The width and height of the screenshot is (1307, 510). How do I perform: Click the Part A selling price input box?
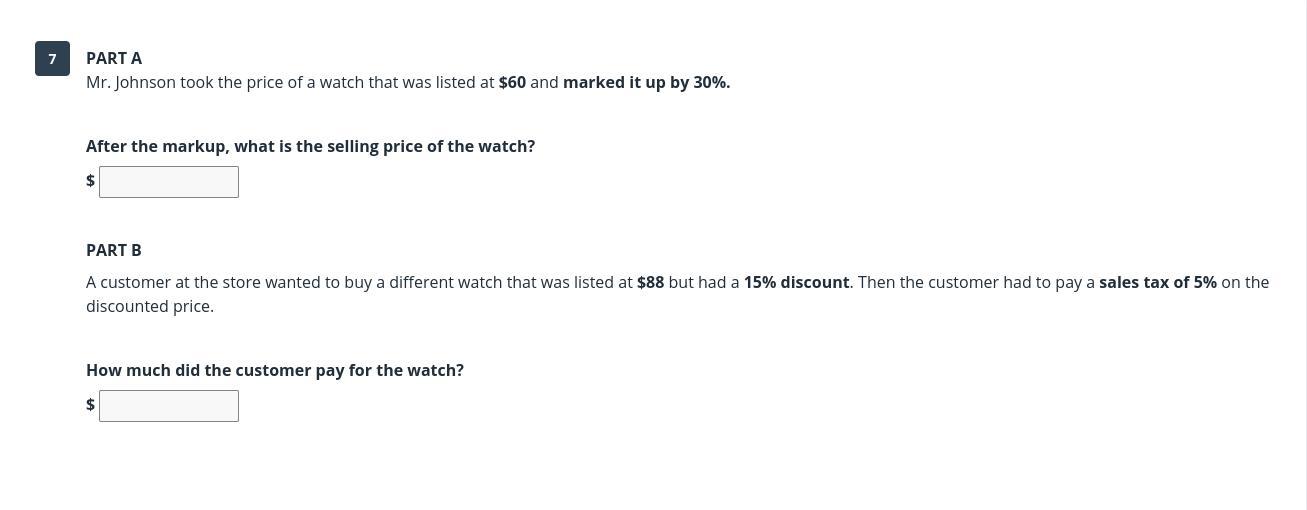pos(169,182)
